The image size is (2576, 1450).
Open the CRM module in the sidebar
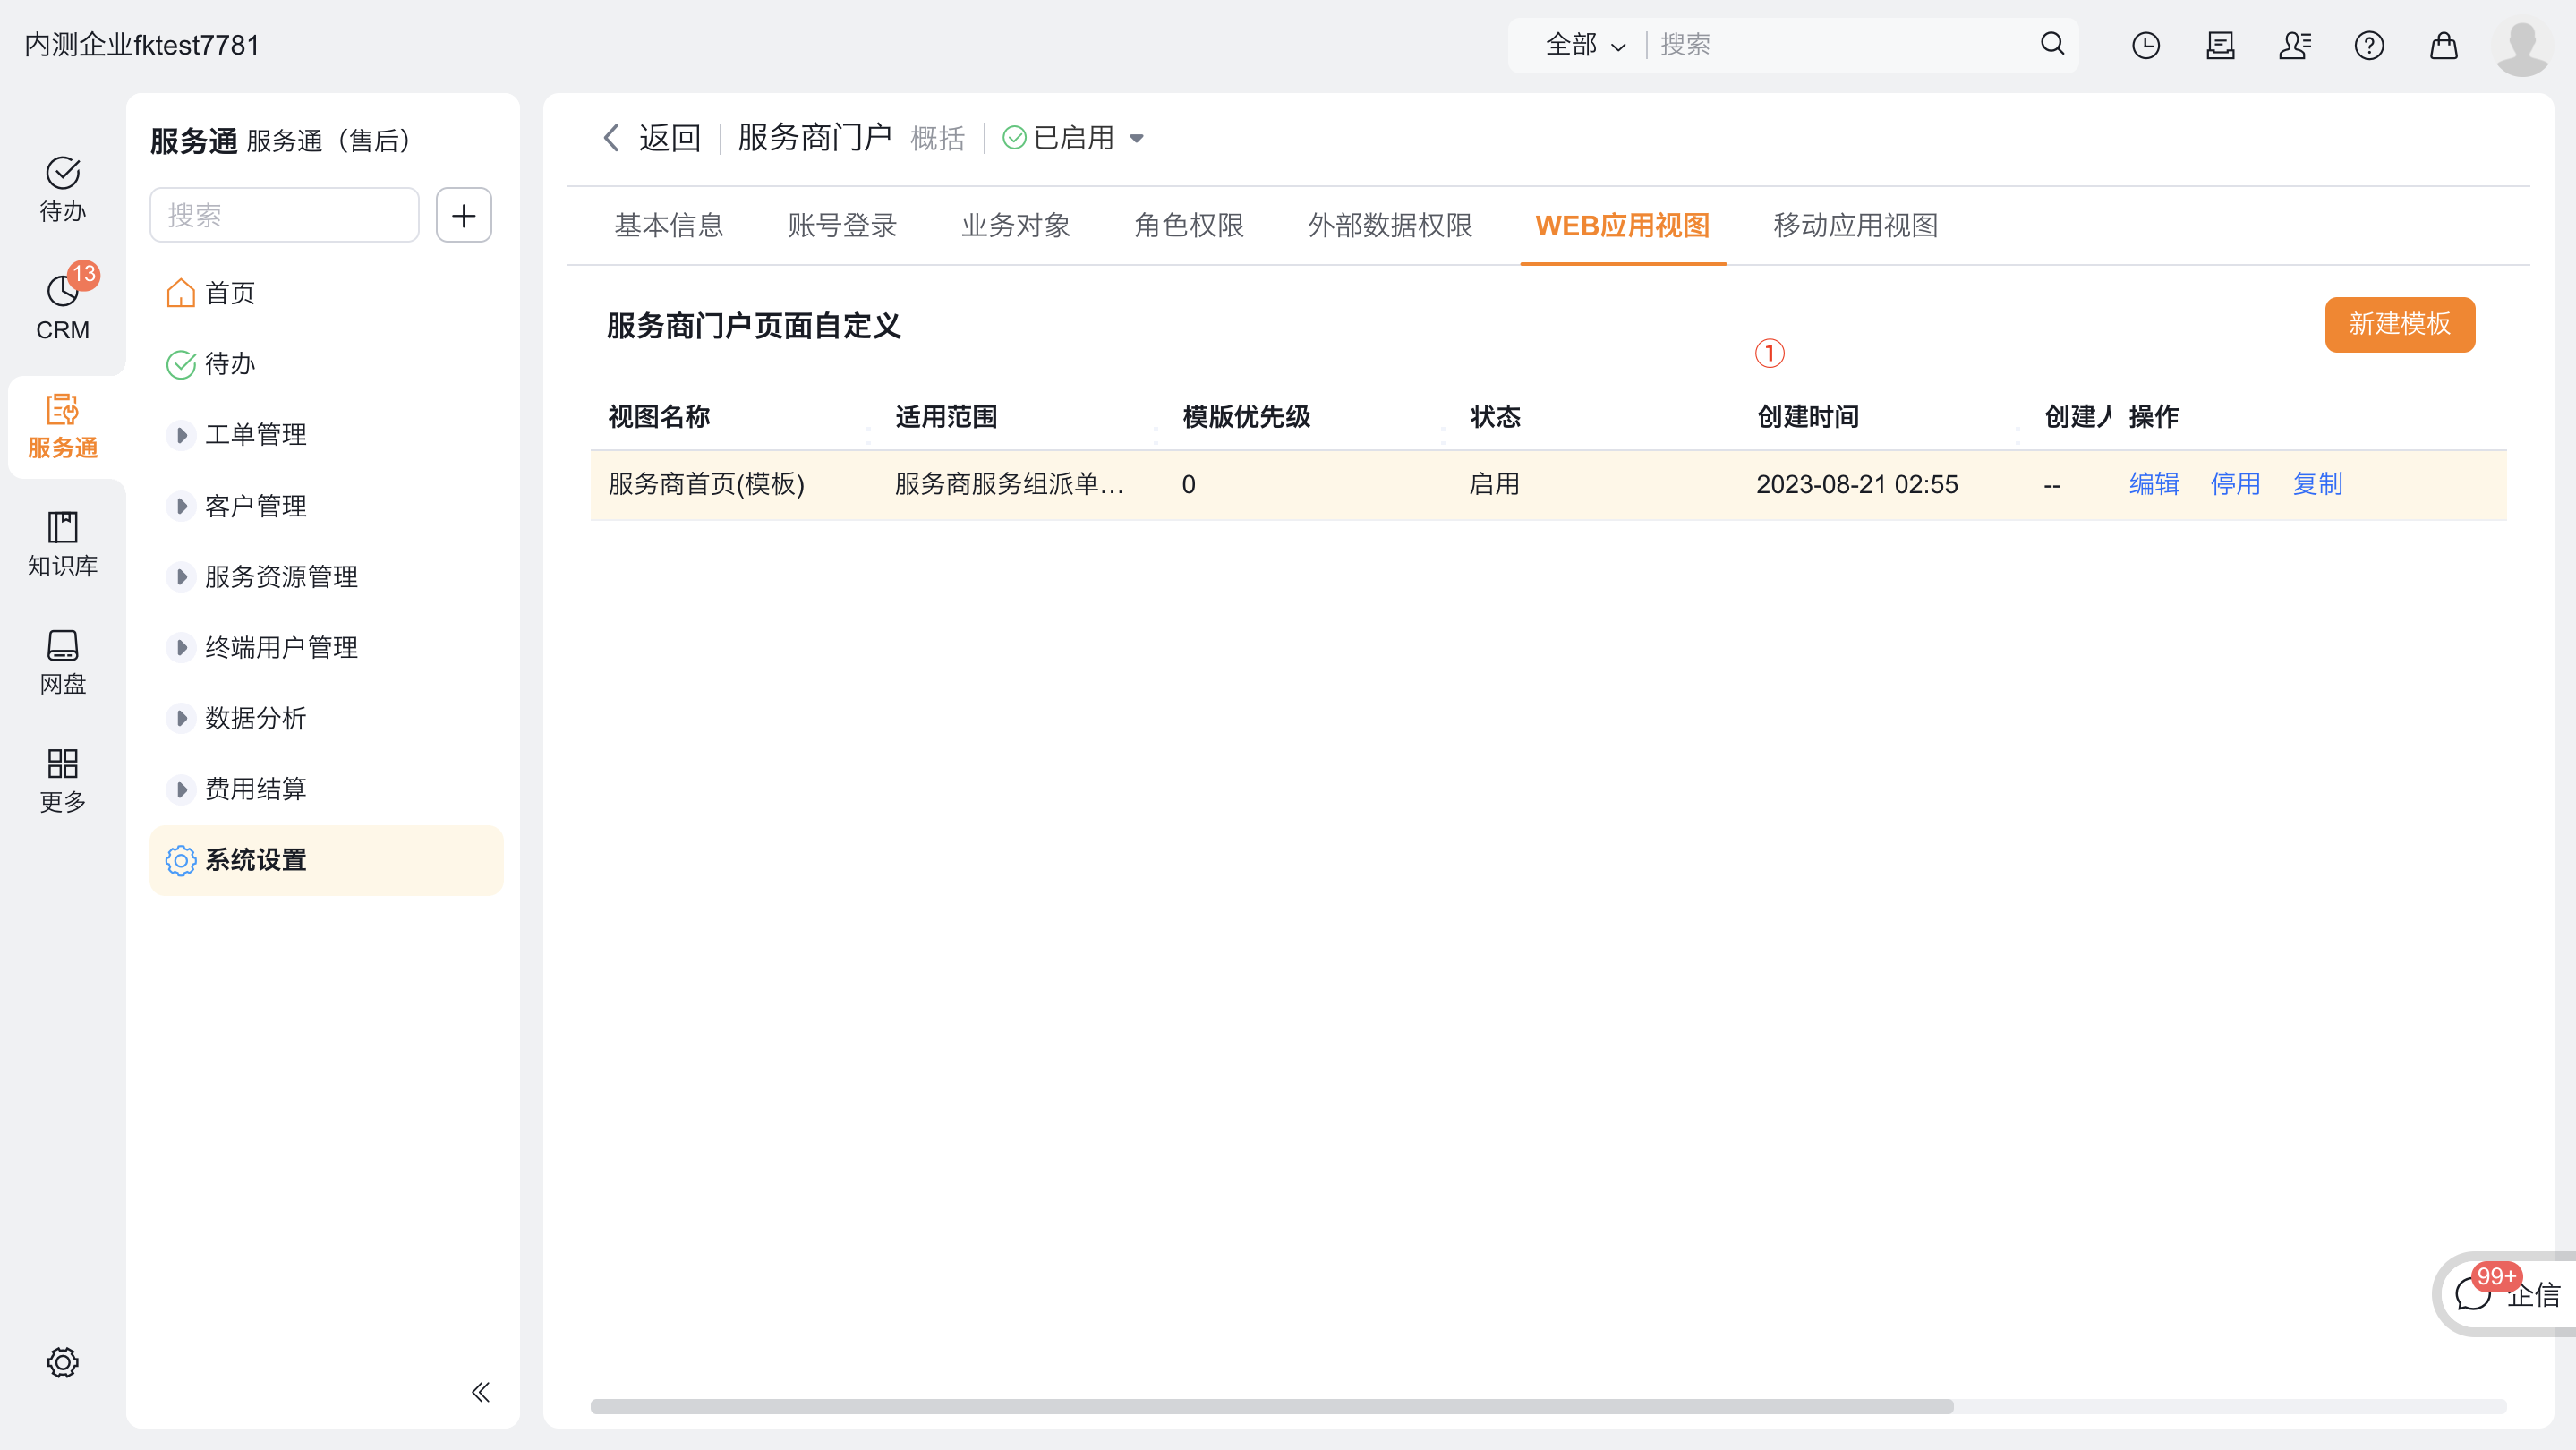pyautogui.click(x=62, y=305)
